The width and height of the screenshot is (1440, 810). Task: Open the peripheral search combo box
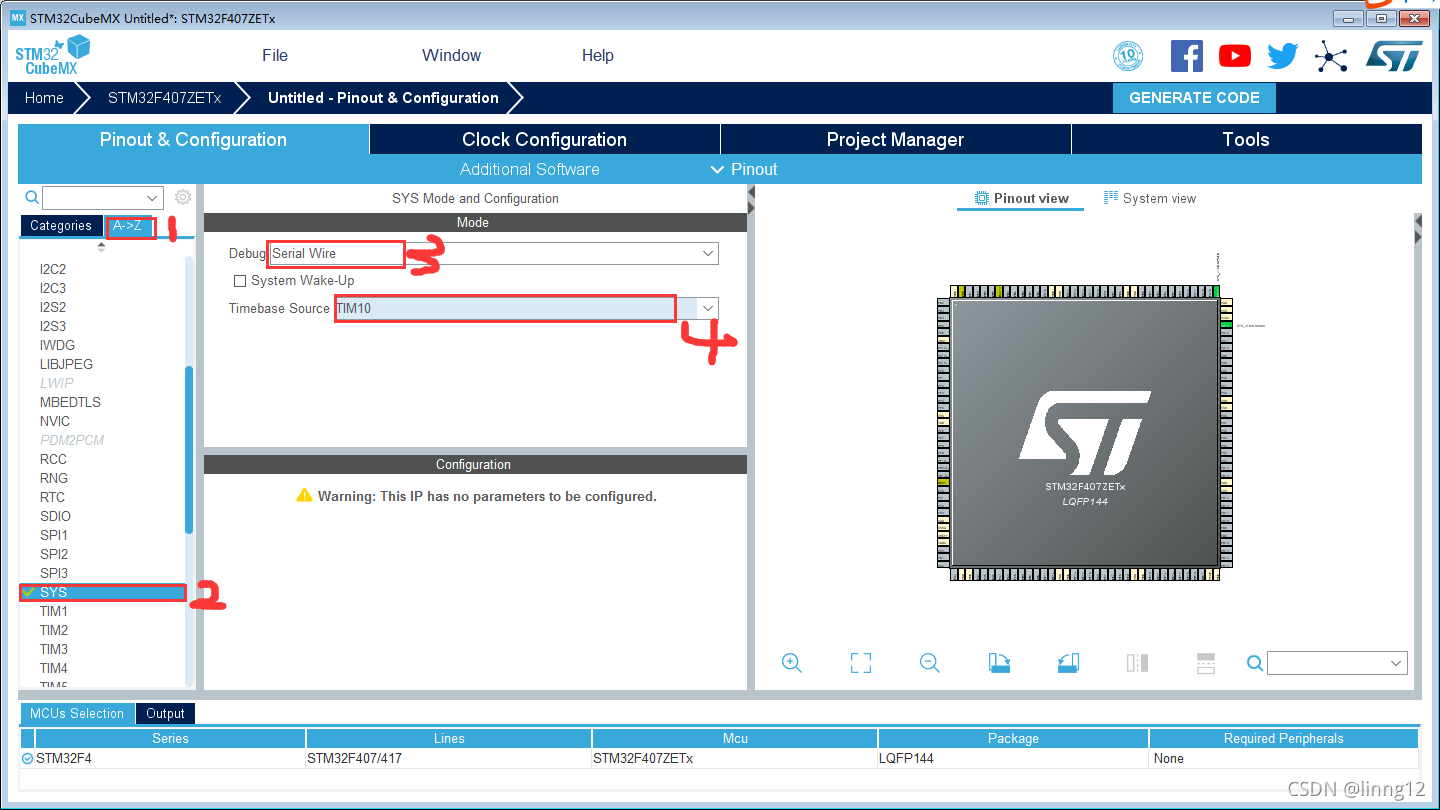tap(102, 198)
